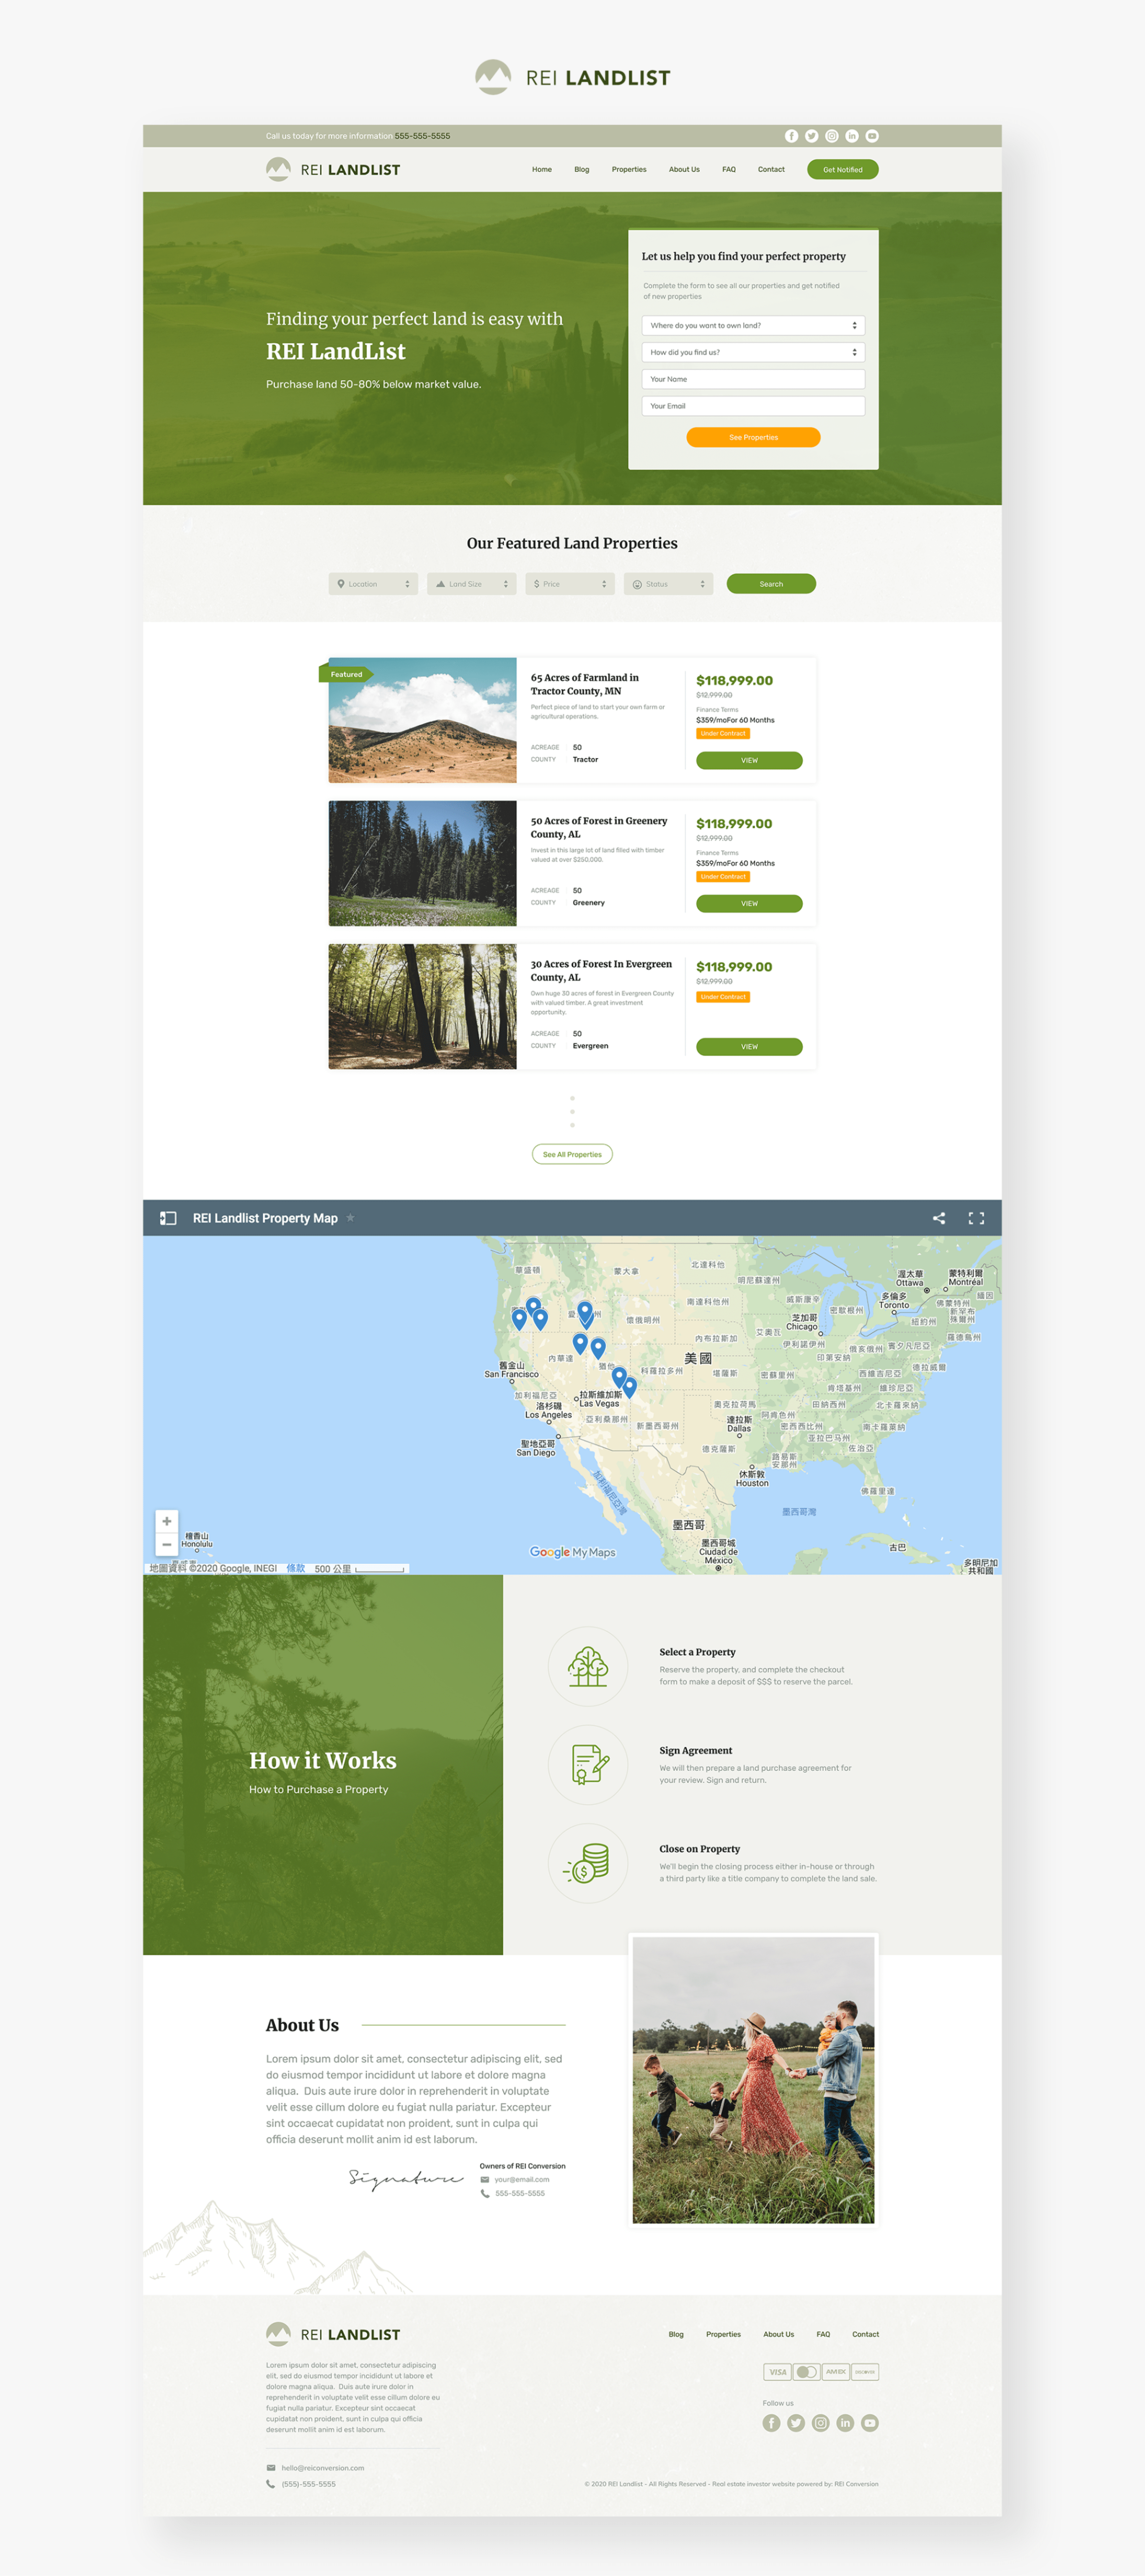Click the Select a Property tree icon

[588, 1666]
